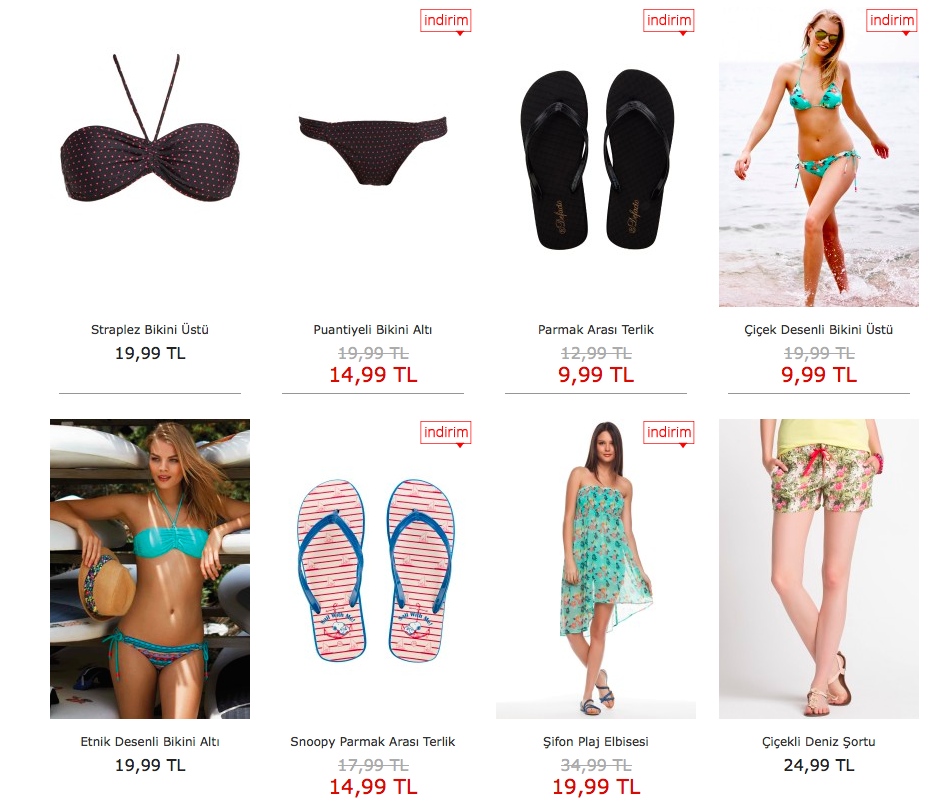The image size is (950, 805).
Task: Follow the Parmak Arası Terlik title link
Action: (596, 330)
